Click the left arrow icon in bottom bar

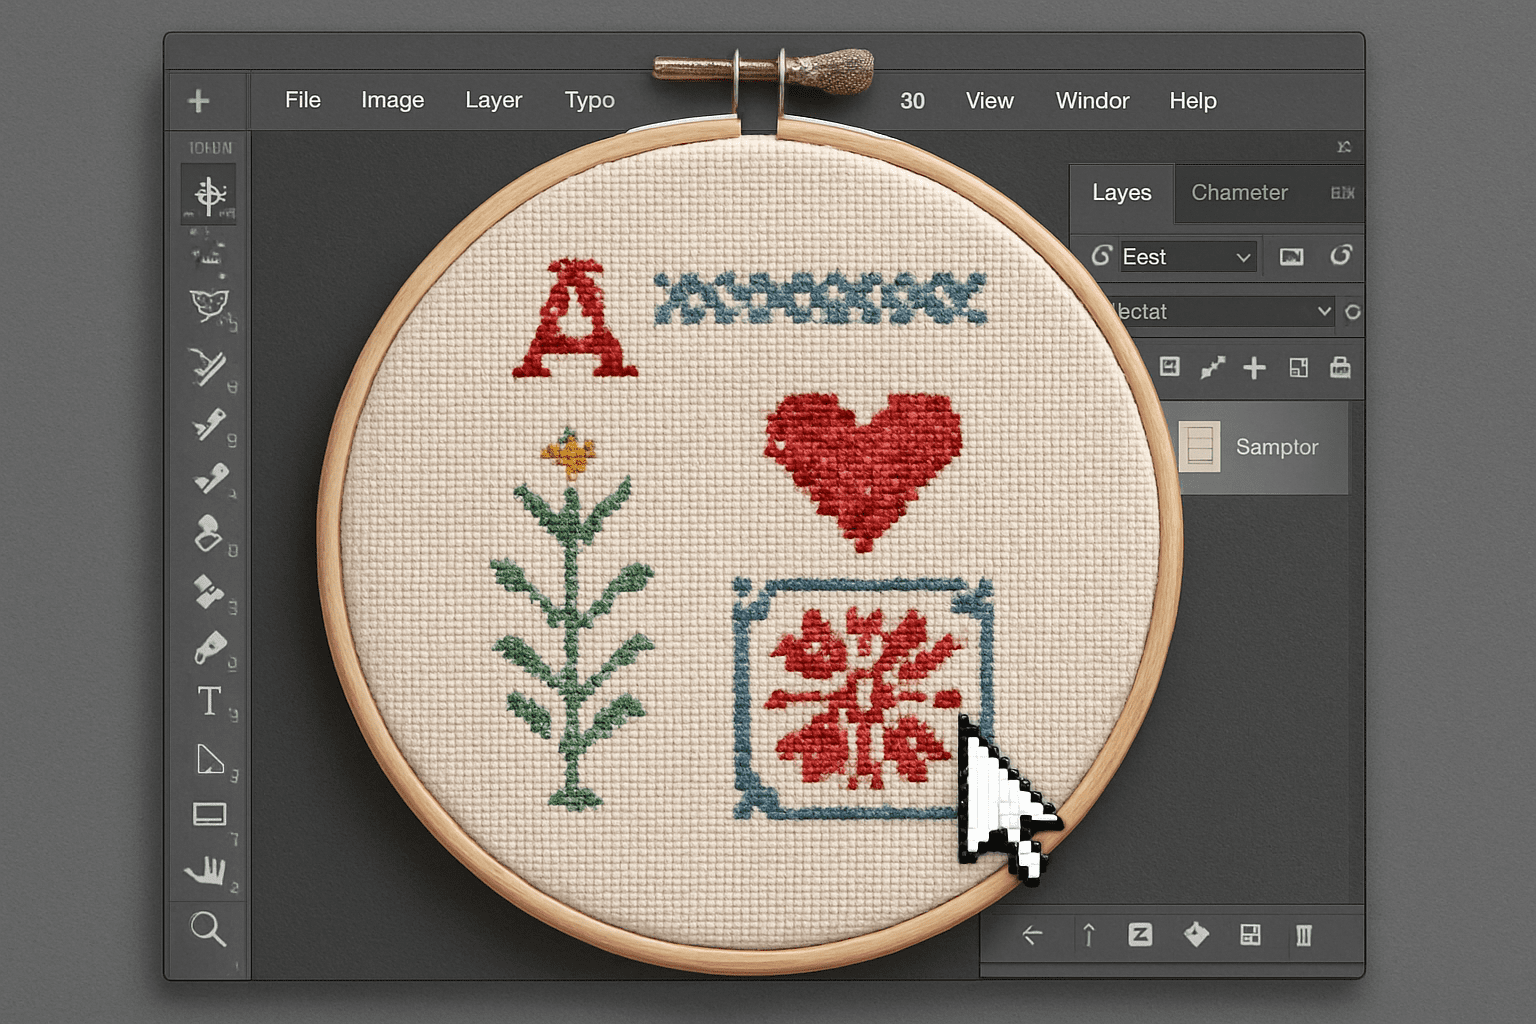pyautogui.click(x=1032, y=935)
